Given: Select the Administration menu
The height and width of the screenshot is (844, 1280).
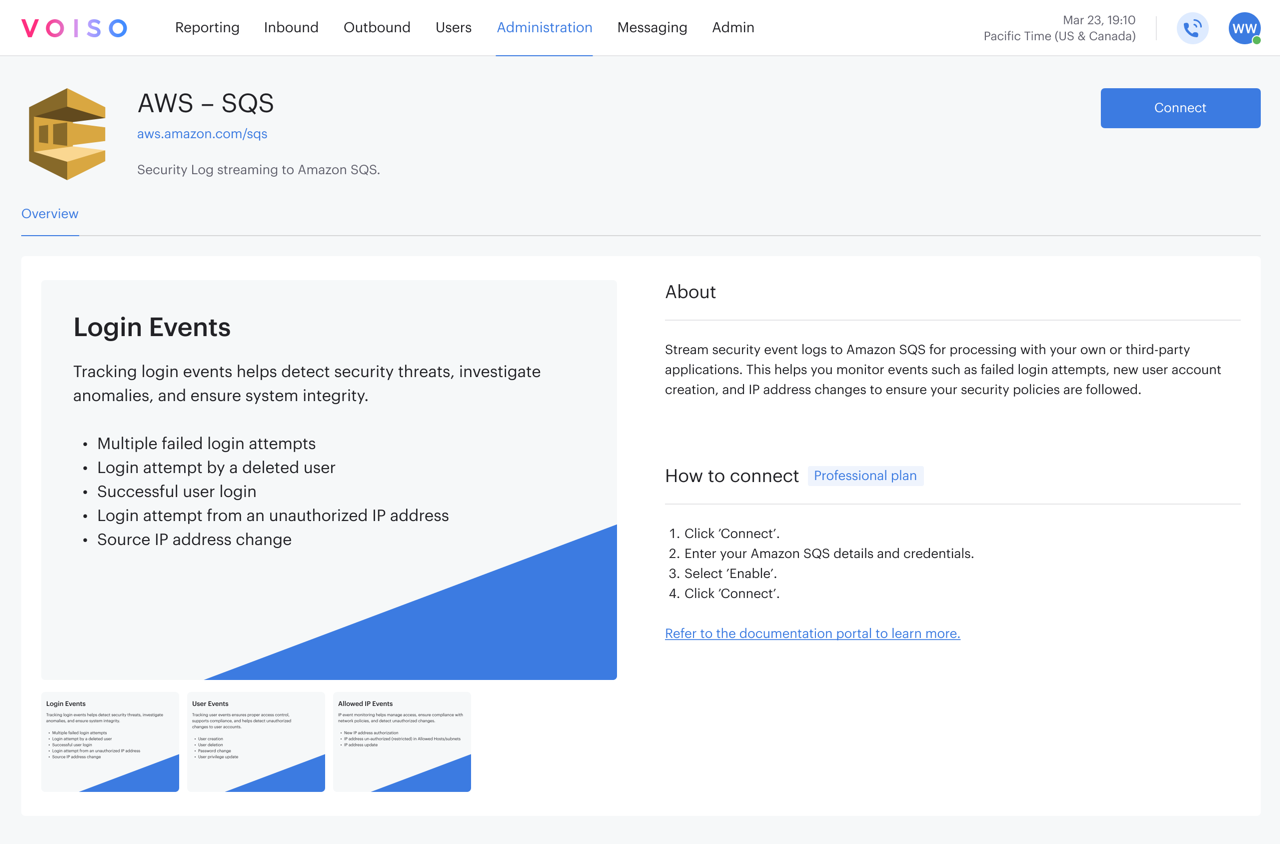Looking at the screenshot, I should click(x=544, y=28).
